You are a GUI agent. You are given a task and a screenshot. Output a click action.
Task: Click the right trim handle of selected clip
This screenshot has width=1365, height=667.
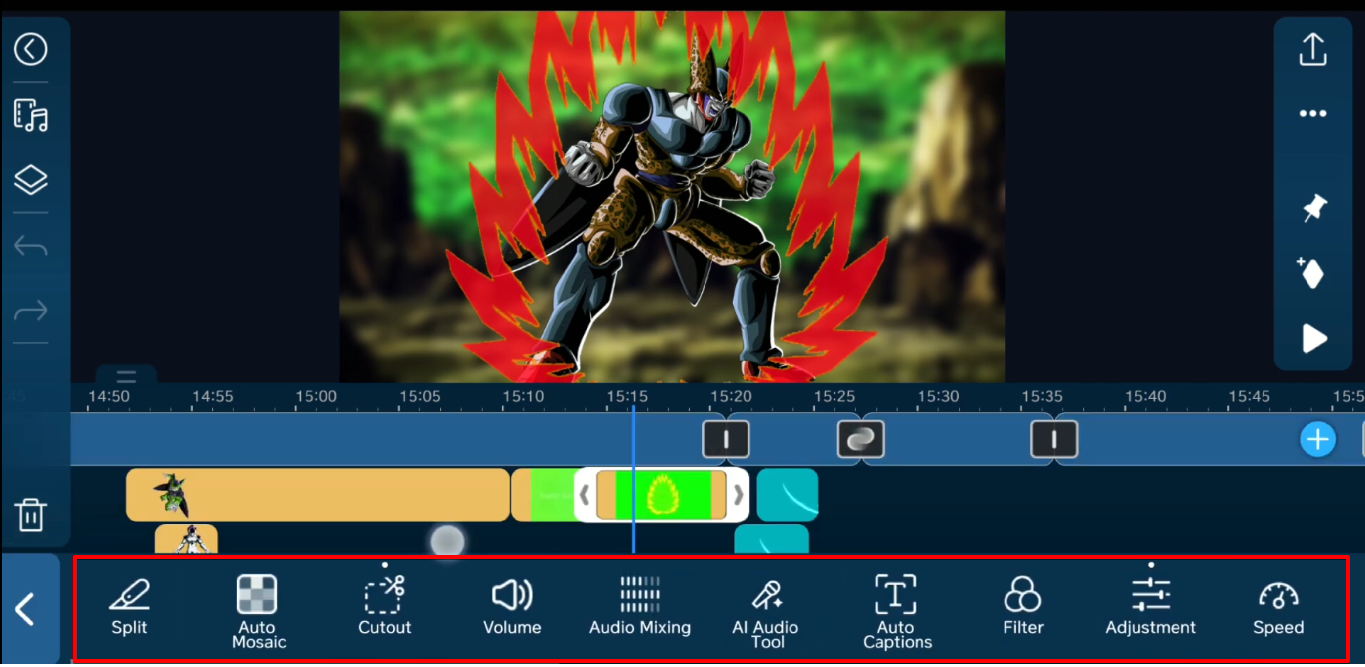point(738,494)
